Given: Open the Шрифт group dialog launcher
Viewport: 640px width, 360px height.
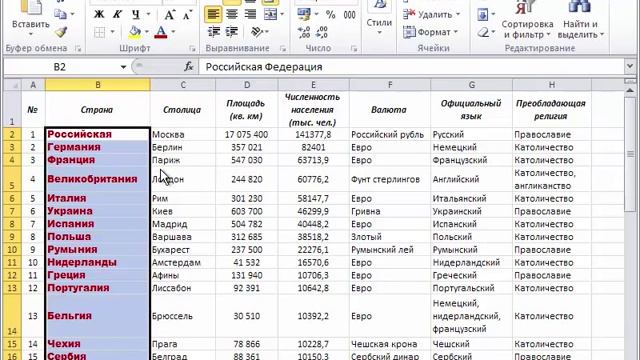Looking at the screenshot, I should 192,49.
